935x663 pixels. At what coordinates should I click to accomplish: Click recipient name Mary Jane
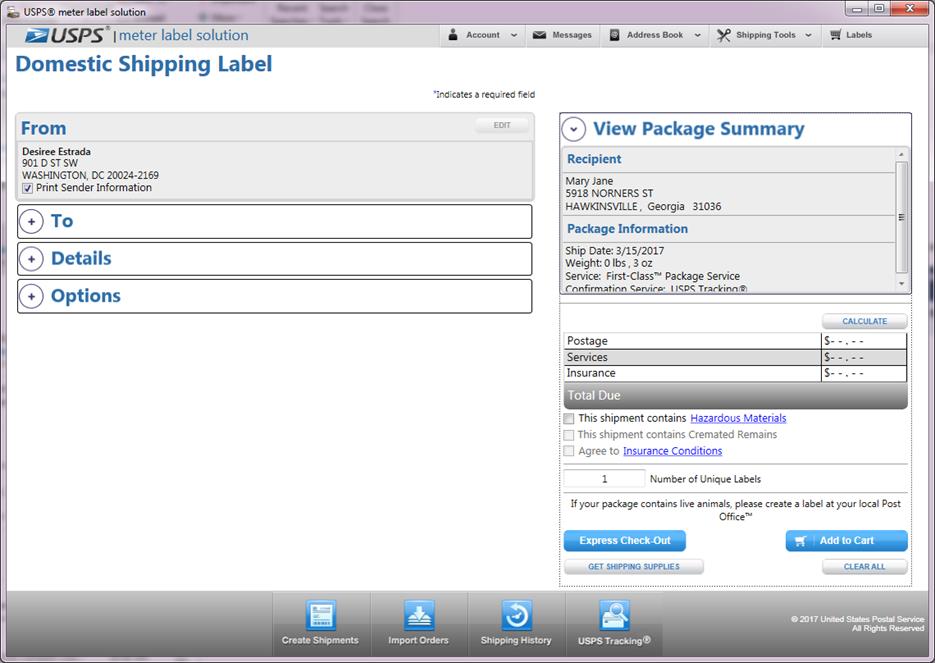click(589, 181)
